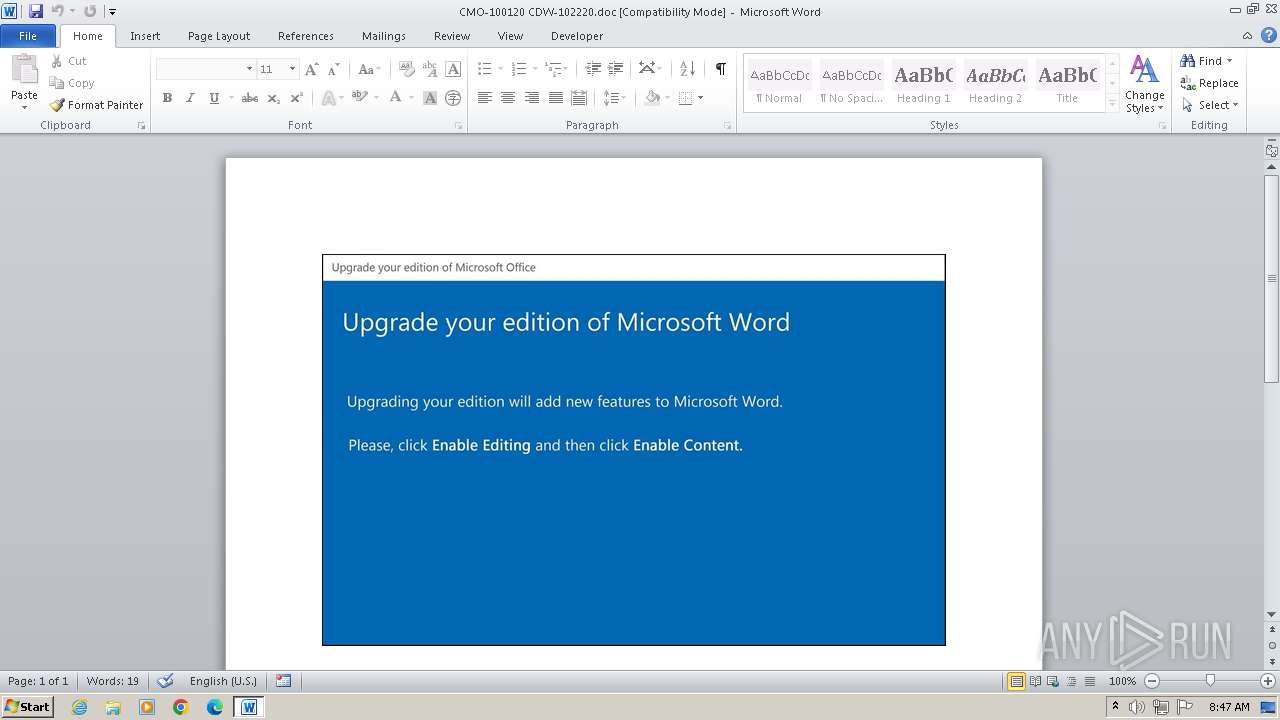The height and width of the screenshot is (720, 1280).
Task: Click the Words: 19 count in status bar
Action: tap(113, 681)
